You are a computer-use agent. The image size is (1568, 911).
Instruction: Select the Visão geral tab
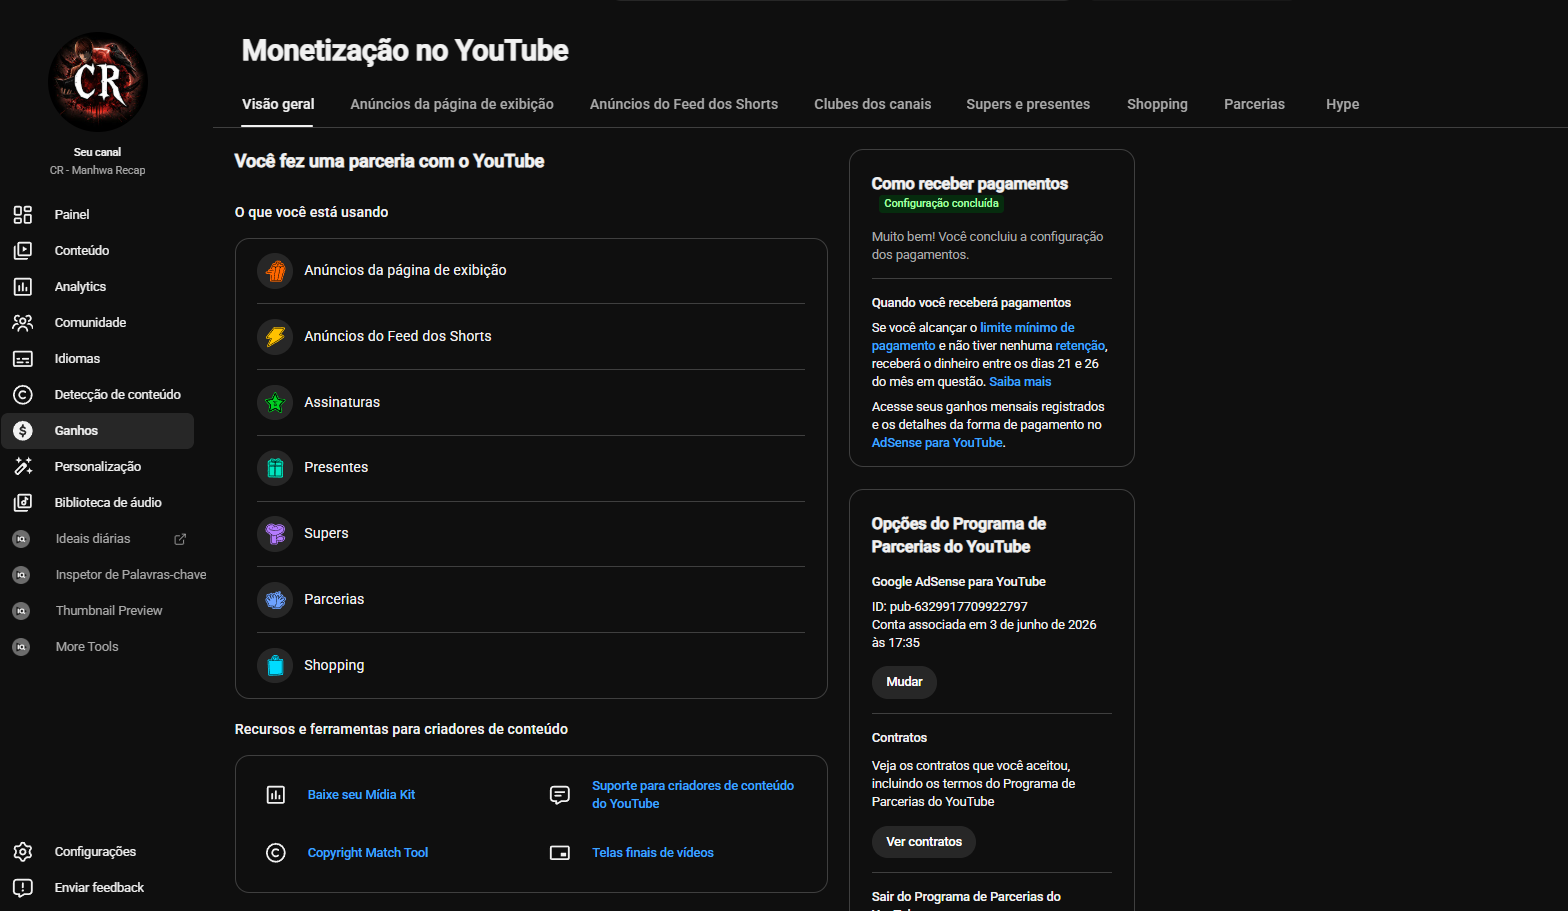pyautogui.click(x=278, y=104)
